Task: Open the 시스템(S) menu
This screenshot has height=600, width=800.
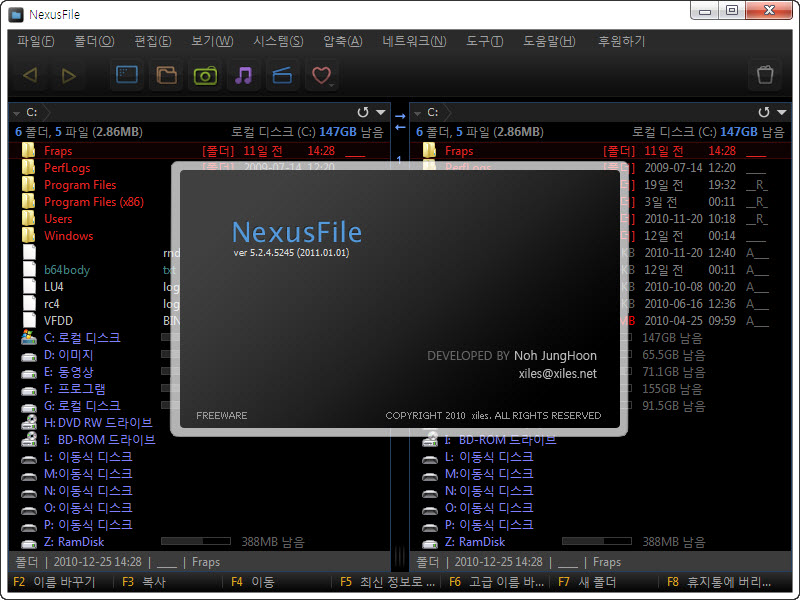Action: pyautogui.click(x=279, y=41)
